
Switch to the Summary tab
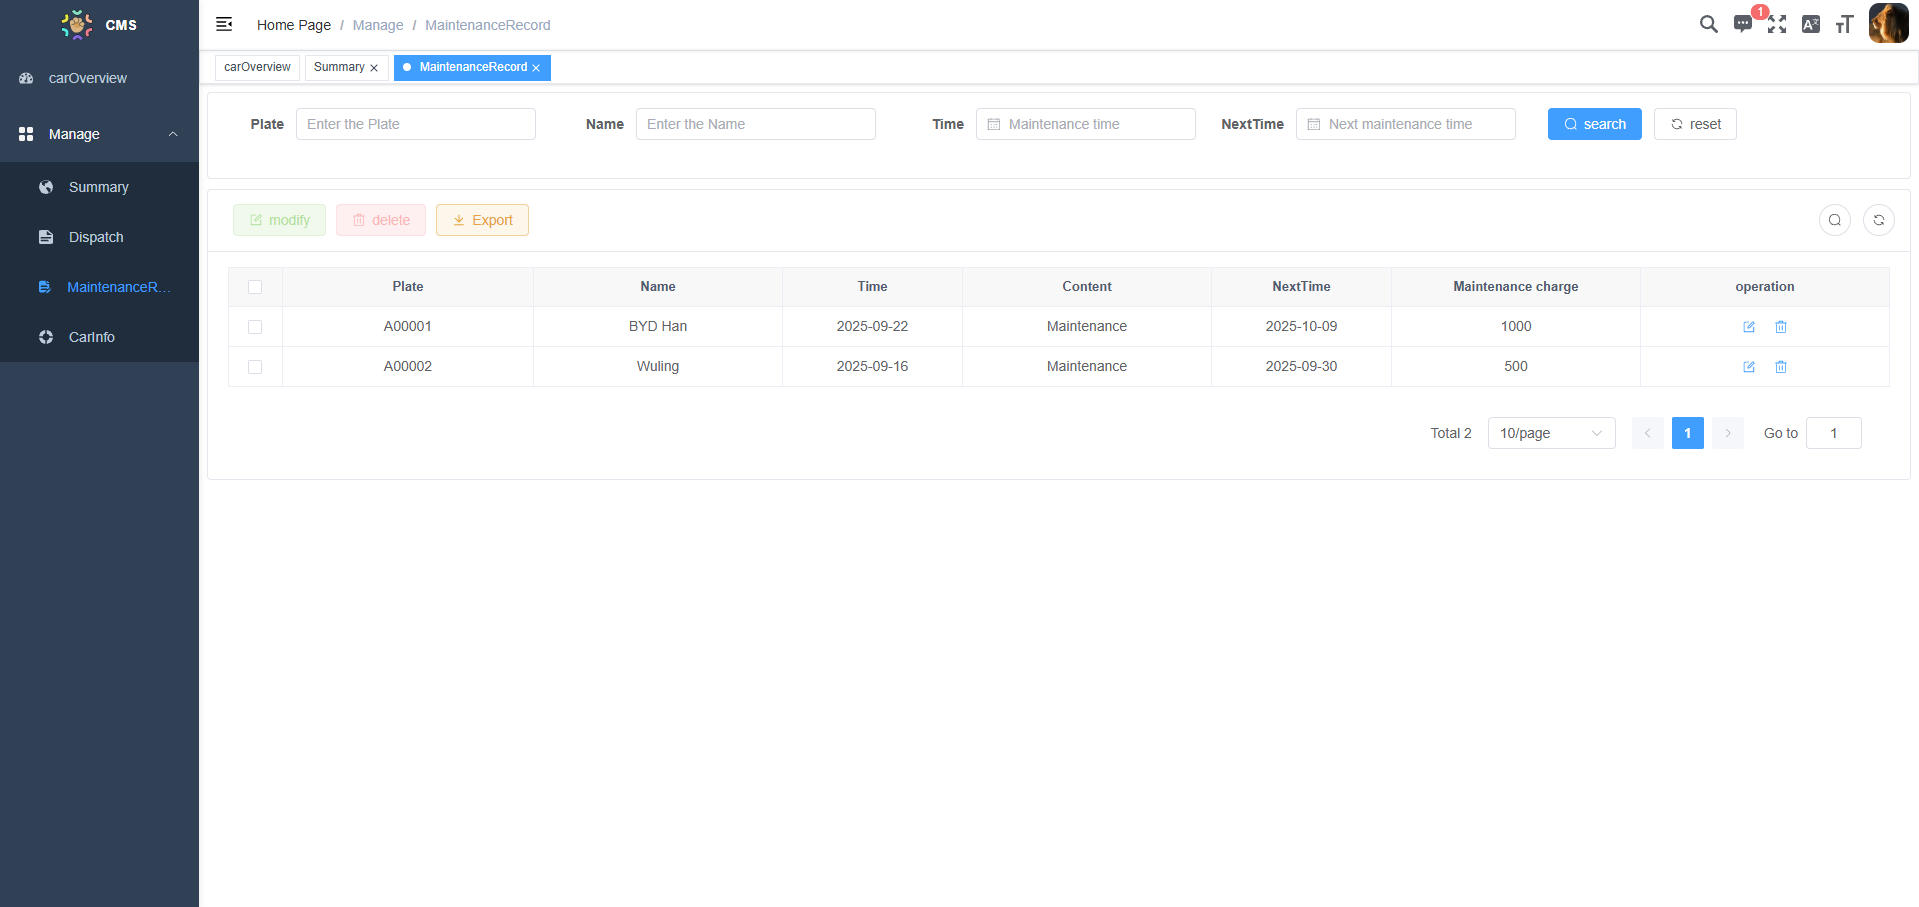coord(339,67)
